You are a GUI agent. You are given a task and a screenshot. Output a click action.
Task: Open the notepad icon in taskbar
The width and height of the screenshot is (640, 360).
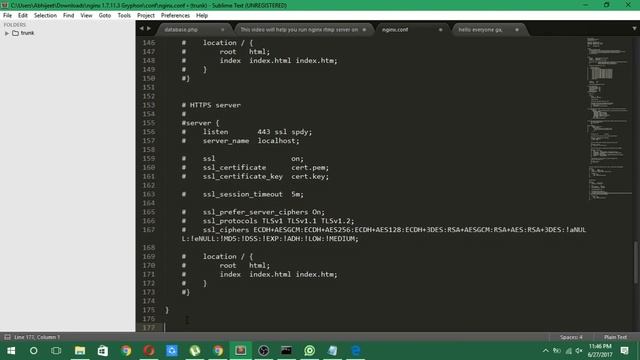[333, 351]
